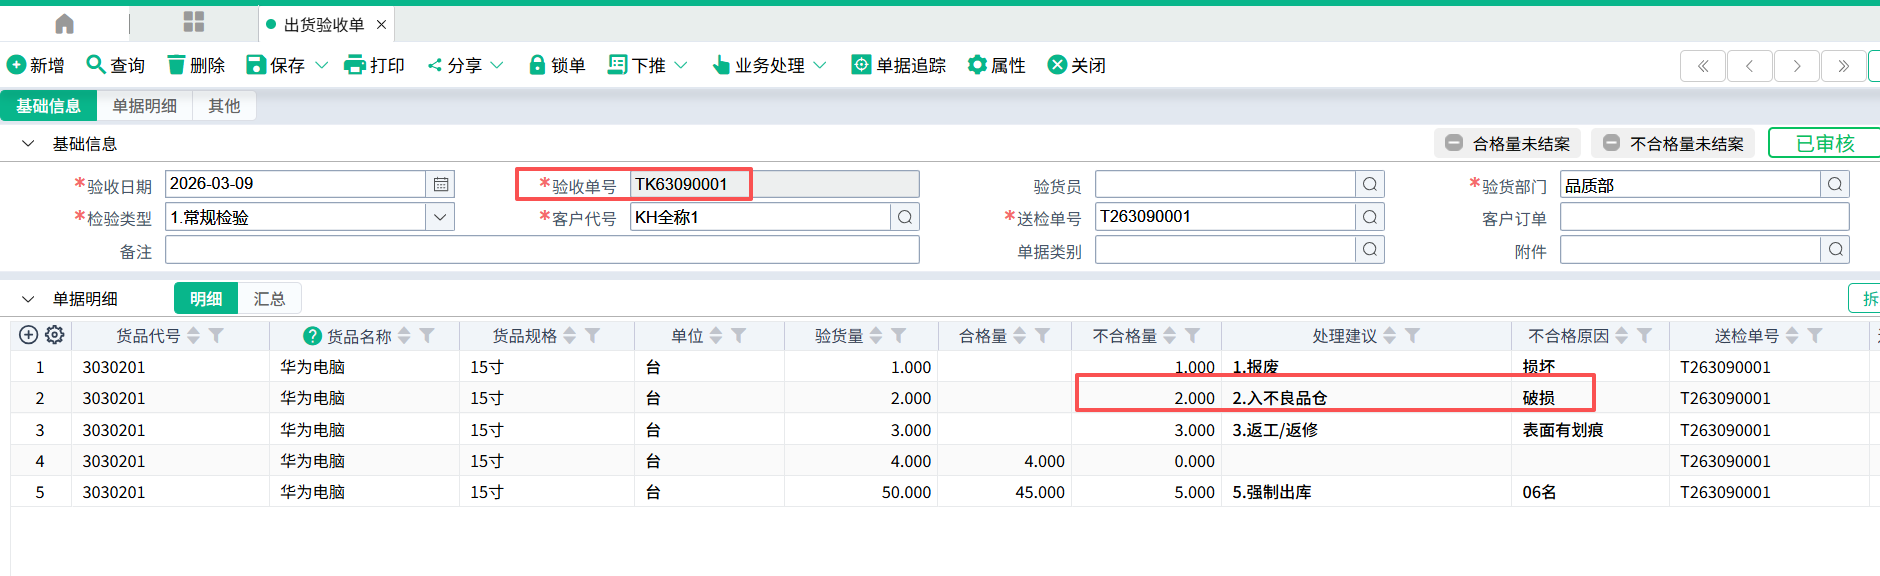Open the 保存 dropdown arrow
This screenshot has height=576, width=1880.
(322, 65)
